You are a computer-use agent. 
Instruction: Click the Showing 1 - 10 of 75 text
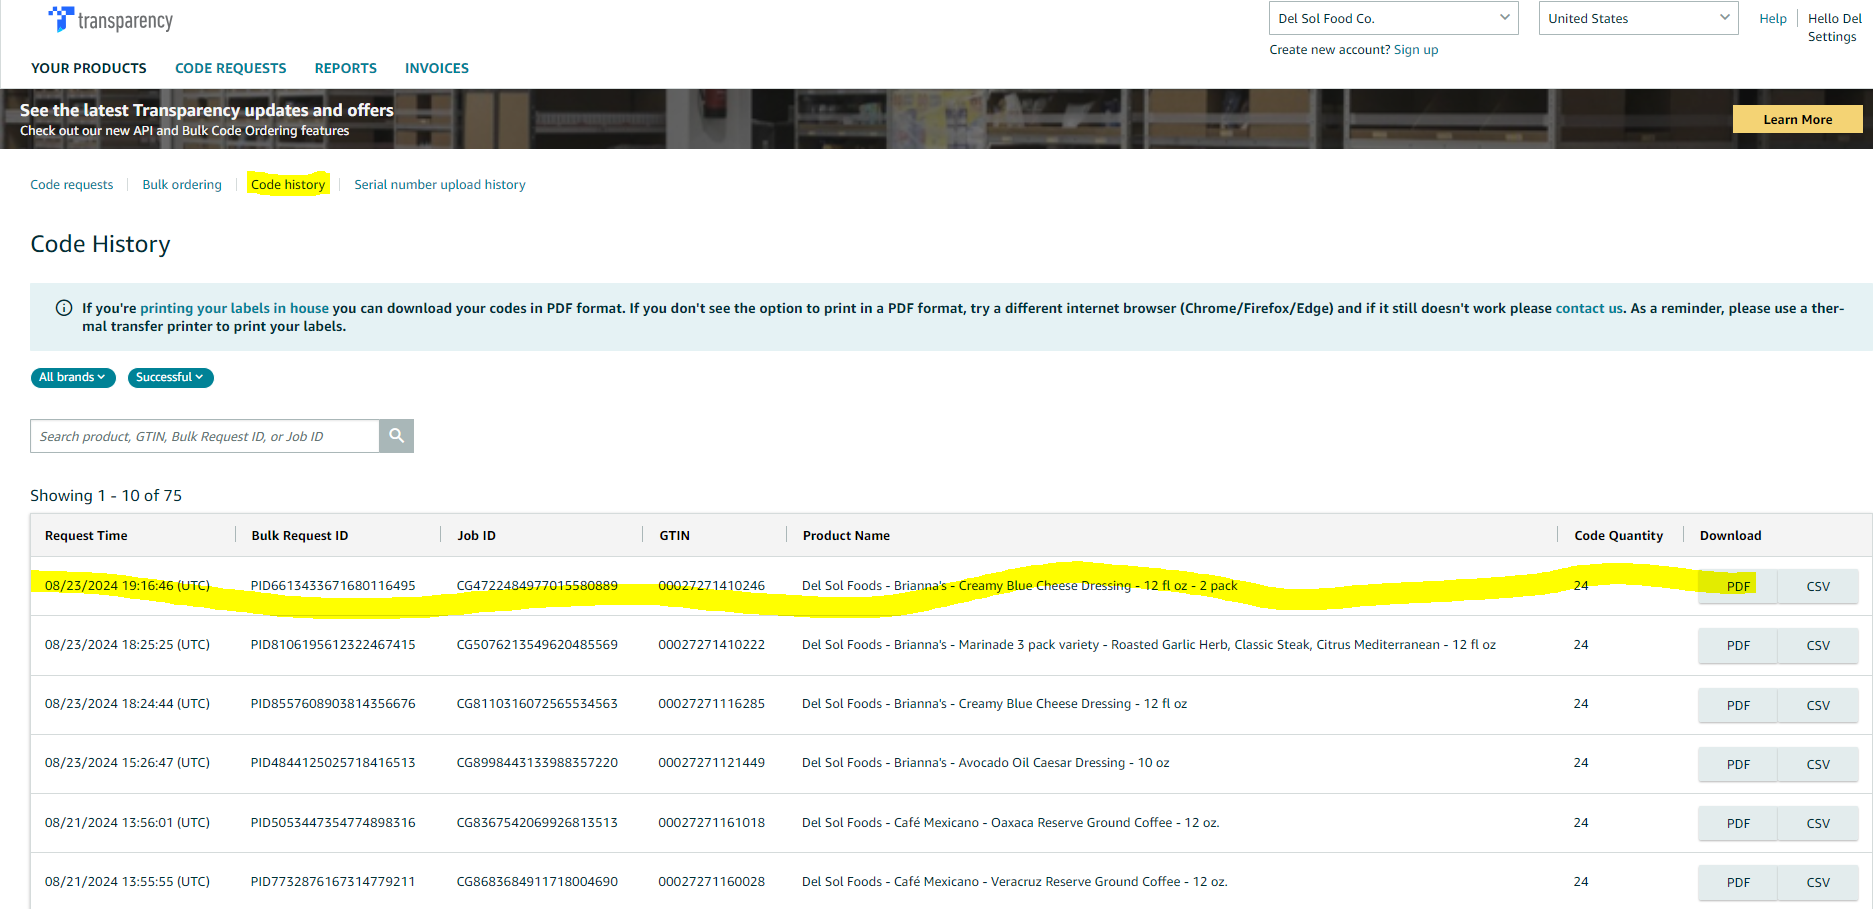pyautogui.click(x=106, y=495)
